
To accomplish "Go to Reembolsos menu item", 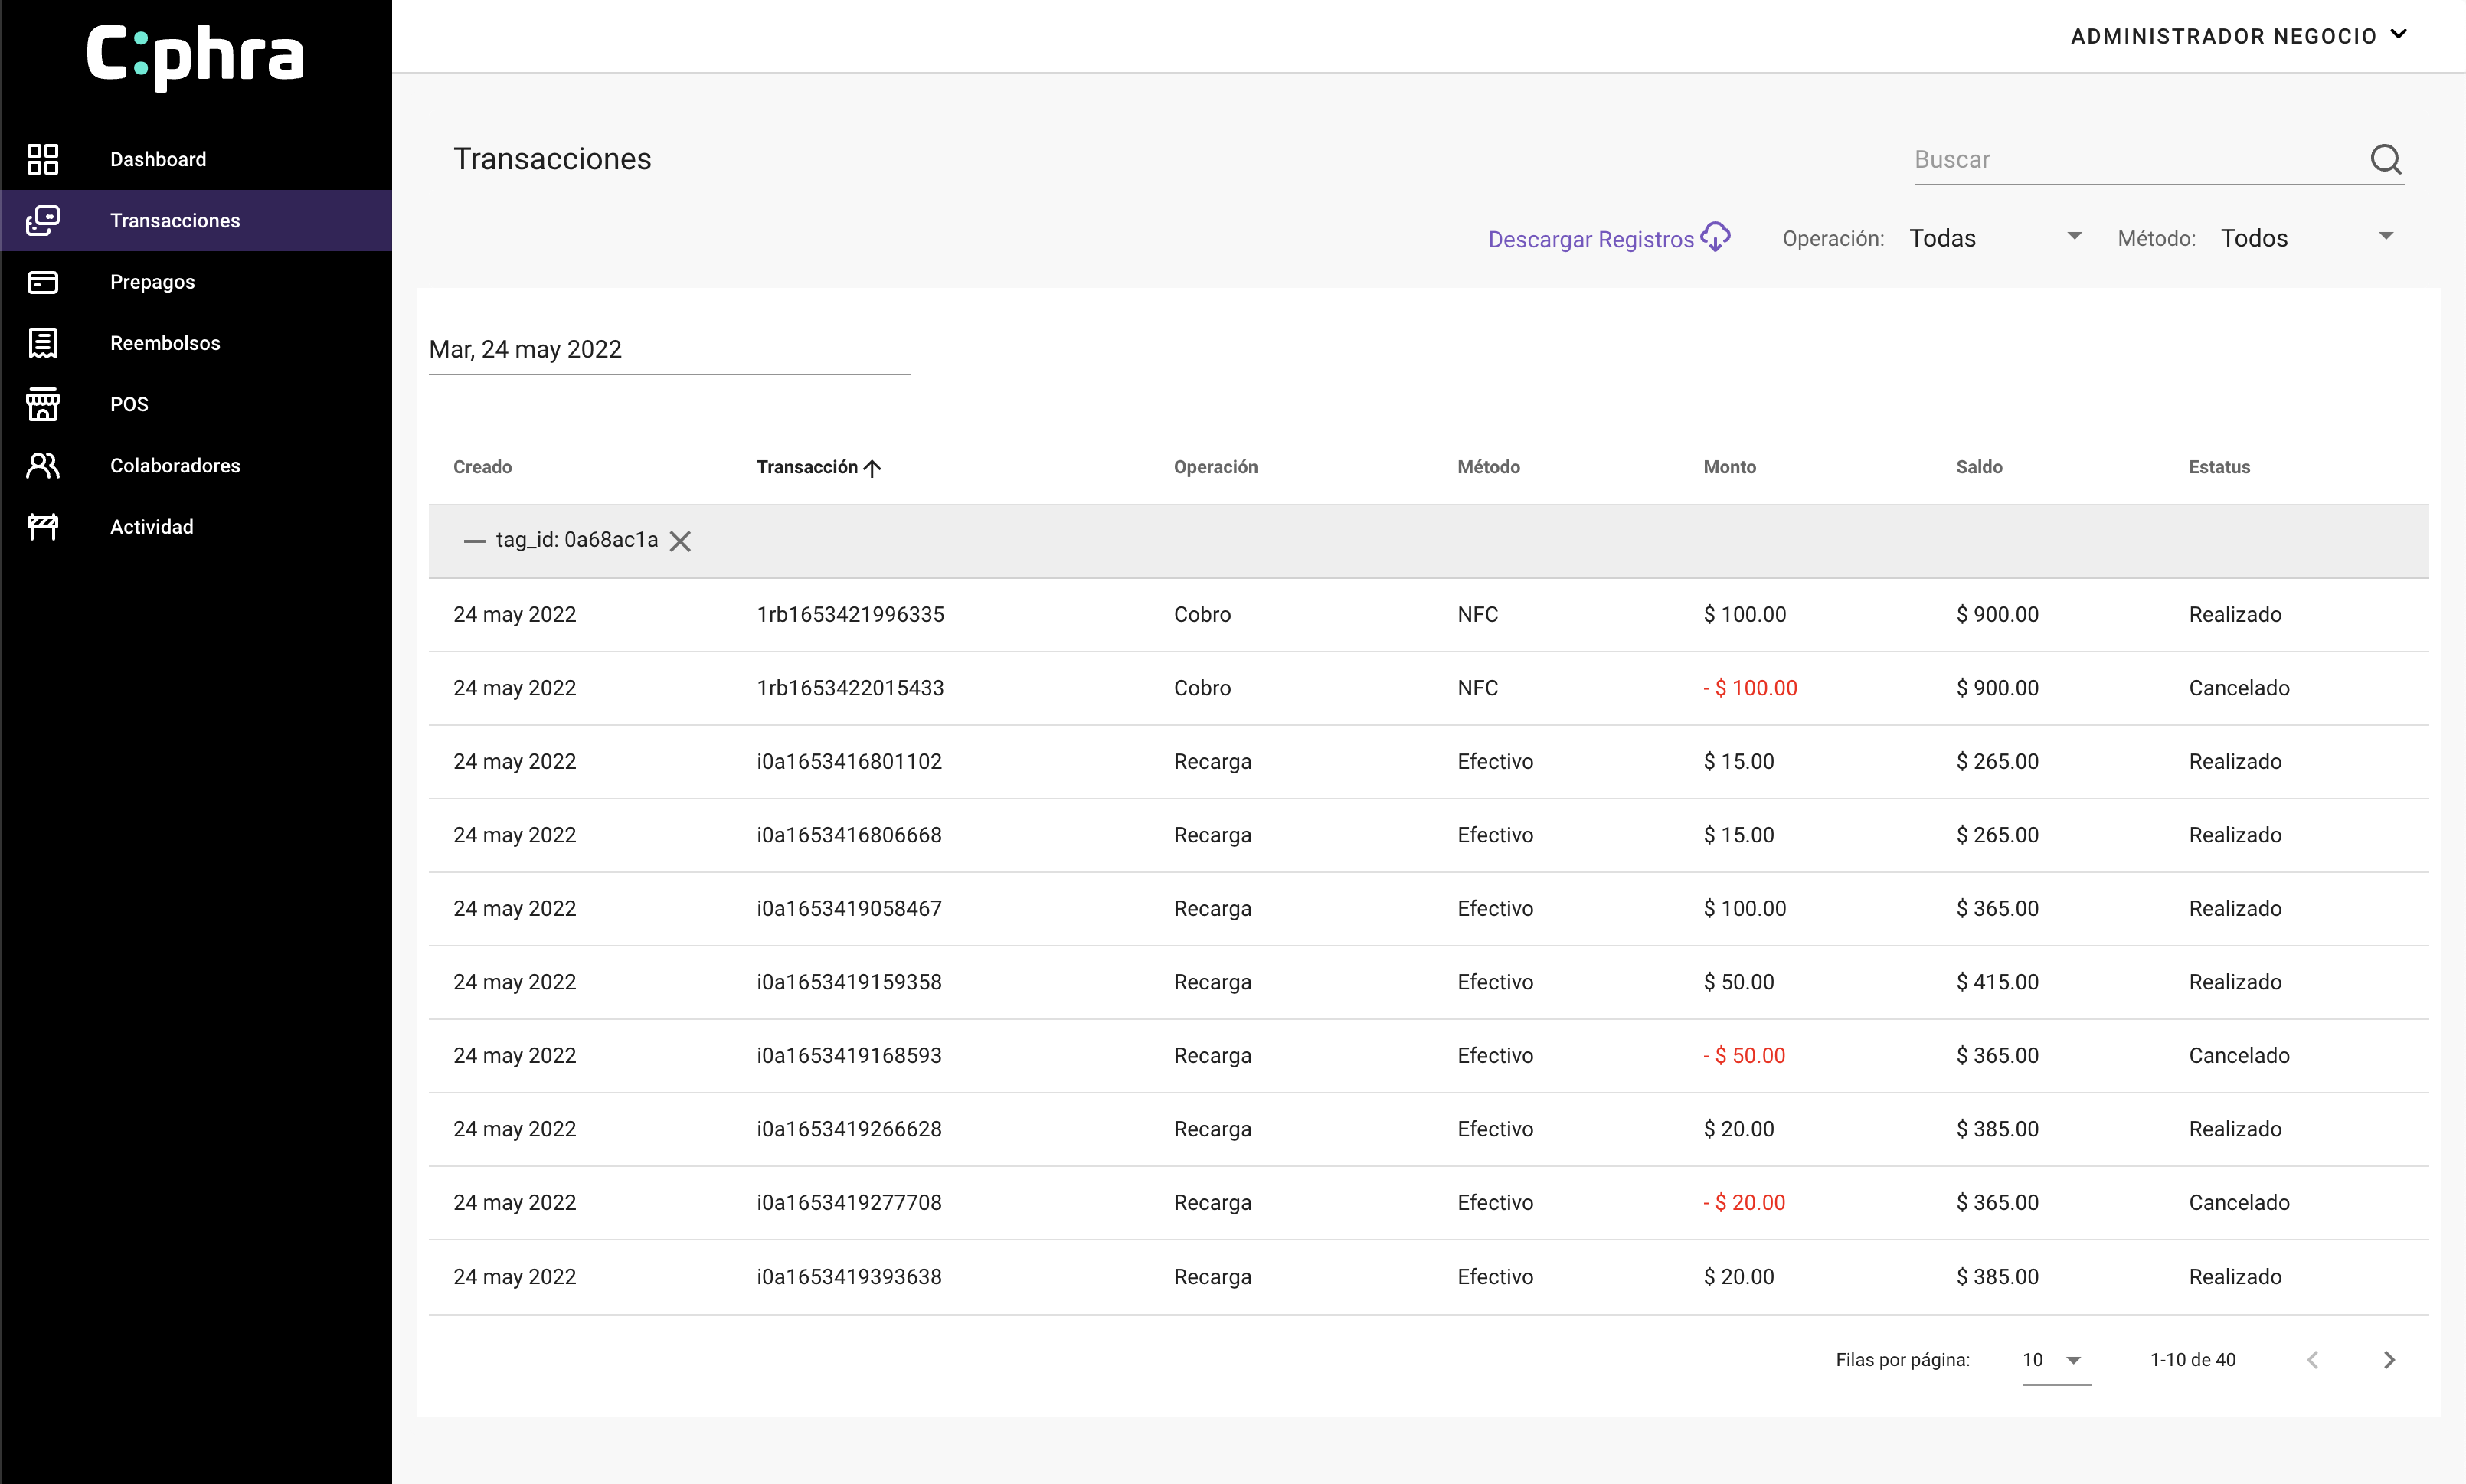I will (x=165, y=343).
